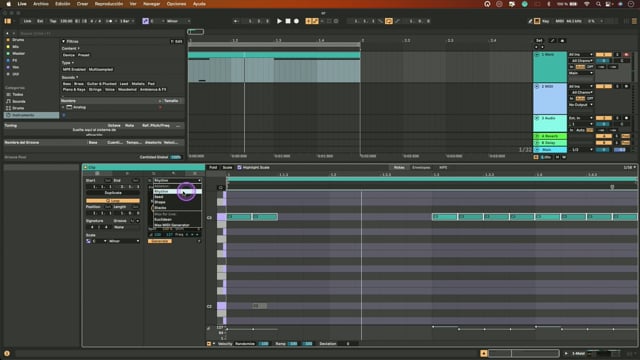Open the Live menu

pos(22,4)
